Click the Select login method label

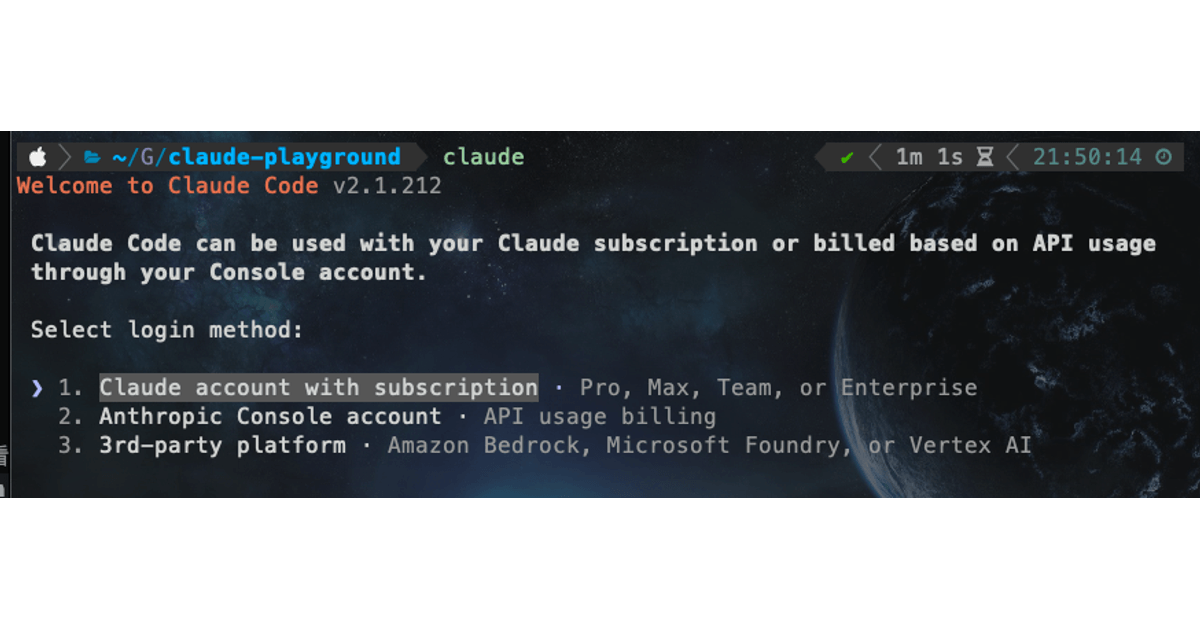tap(167, 330)
